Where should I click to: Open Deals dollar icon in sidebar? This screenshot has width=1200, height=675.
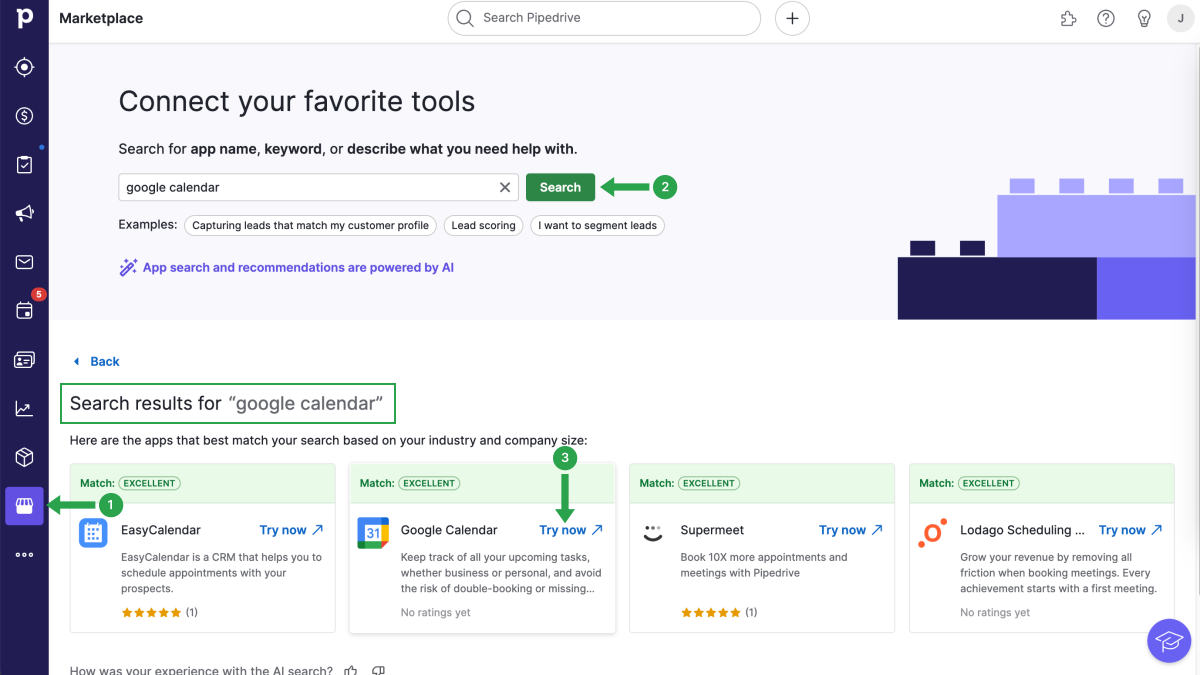pyautogui.click(x=24, y=116)
